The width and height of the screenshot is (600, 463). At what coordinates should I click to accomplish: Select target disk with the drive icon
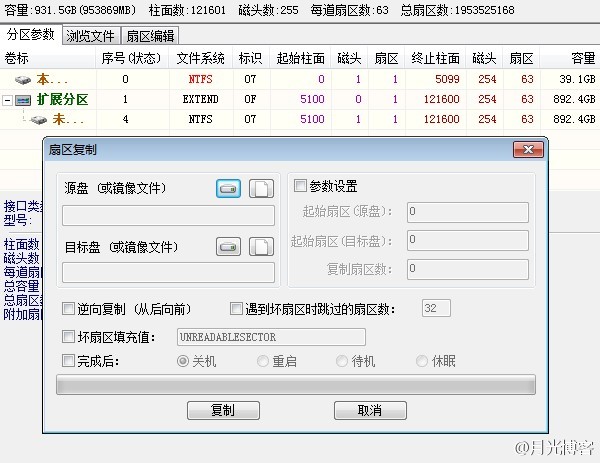point(228,247)
